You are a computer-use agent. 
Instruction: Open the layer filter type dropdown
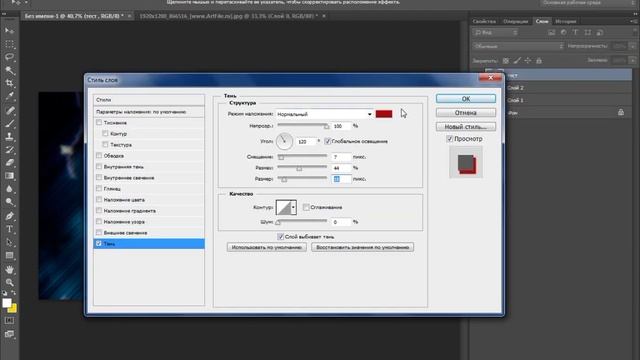[497, 32]
